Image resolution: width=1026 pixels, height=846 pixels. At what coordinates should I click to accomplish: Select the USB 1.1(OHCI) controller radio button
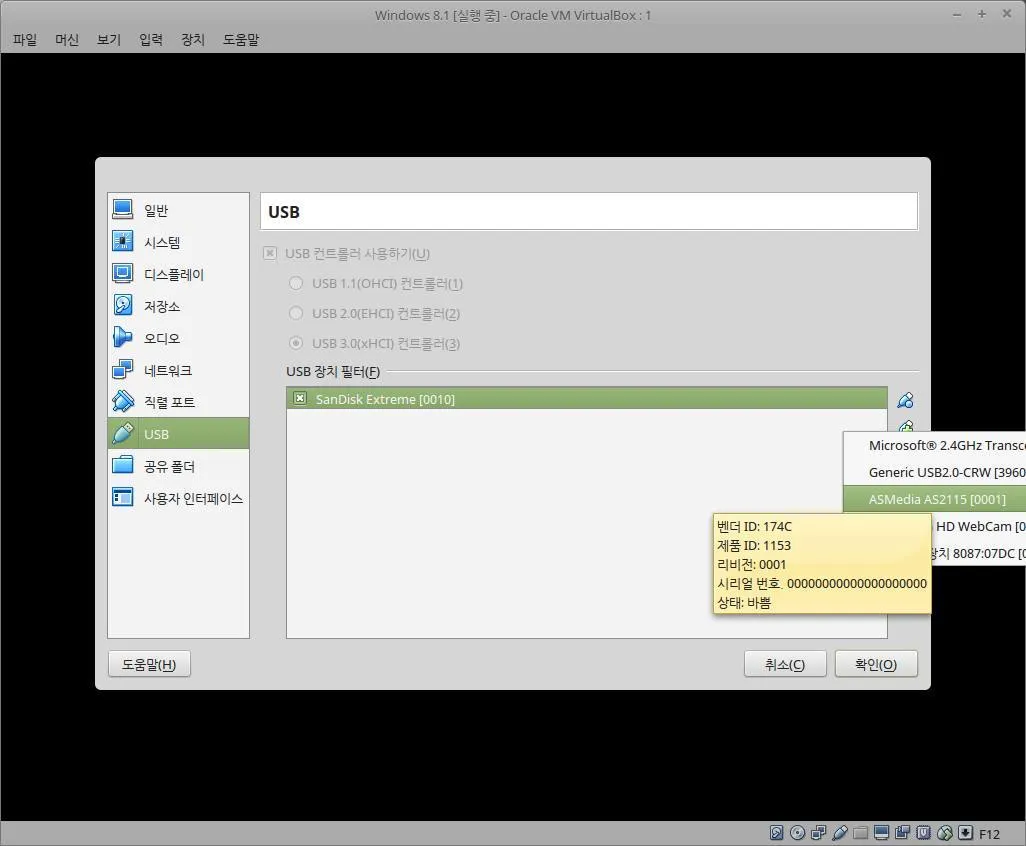[296, 283]
